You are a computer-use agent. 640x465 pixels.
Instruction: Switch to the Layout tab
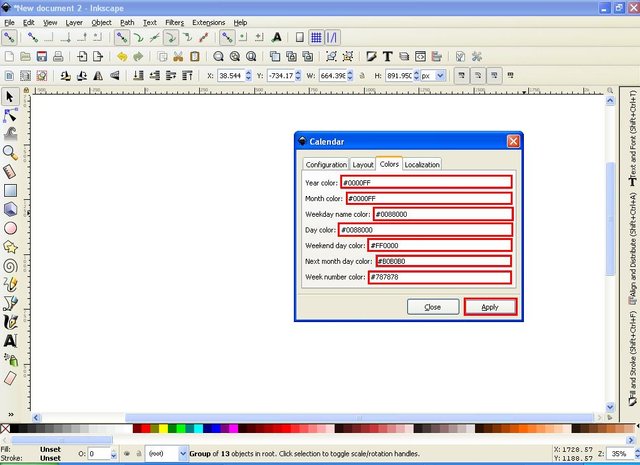tap(363, 165)
